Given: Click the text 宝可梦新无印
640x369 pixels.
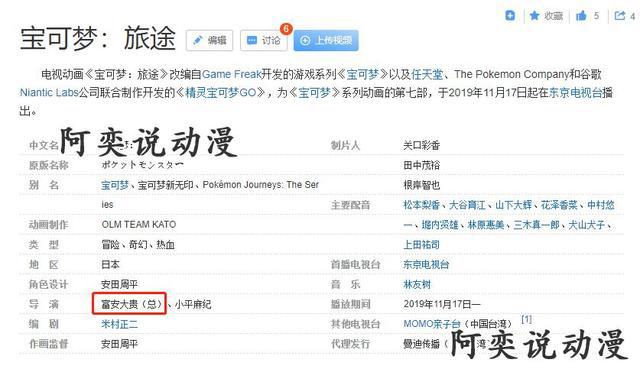Looking at the screenshot, I should (165, 185).
